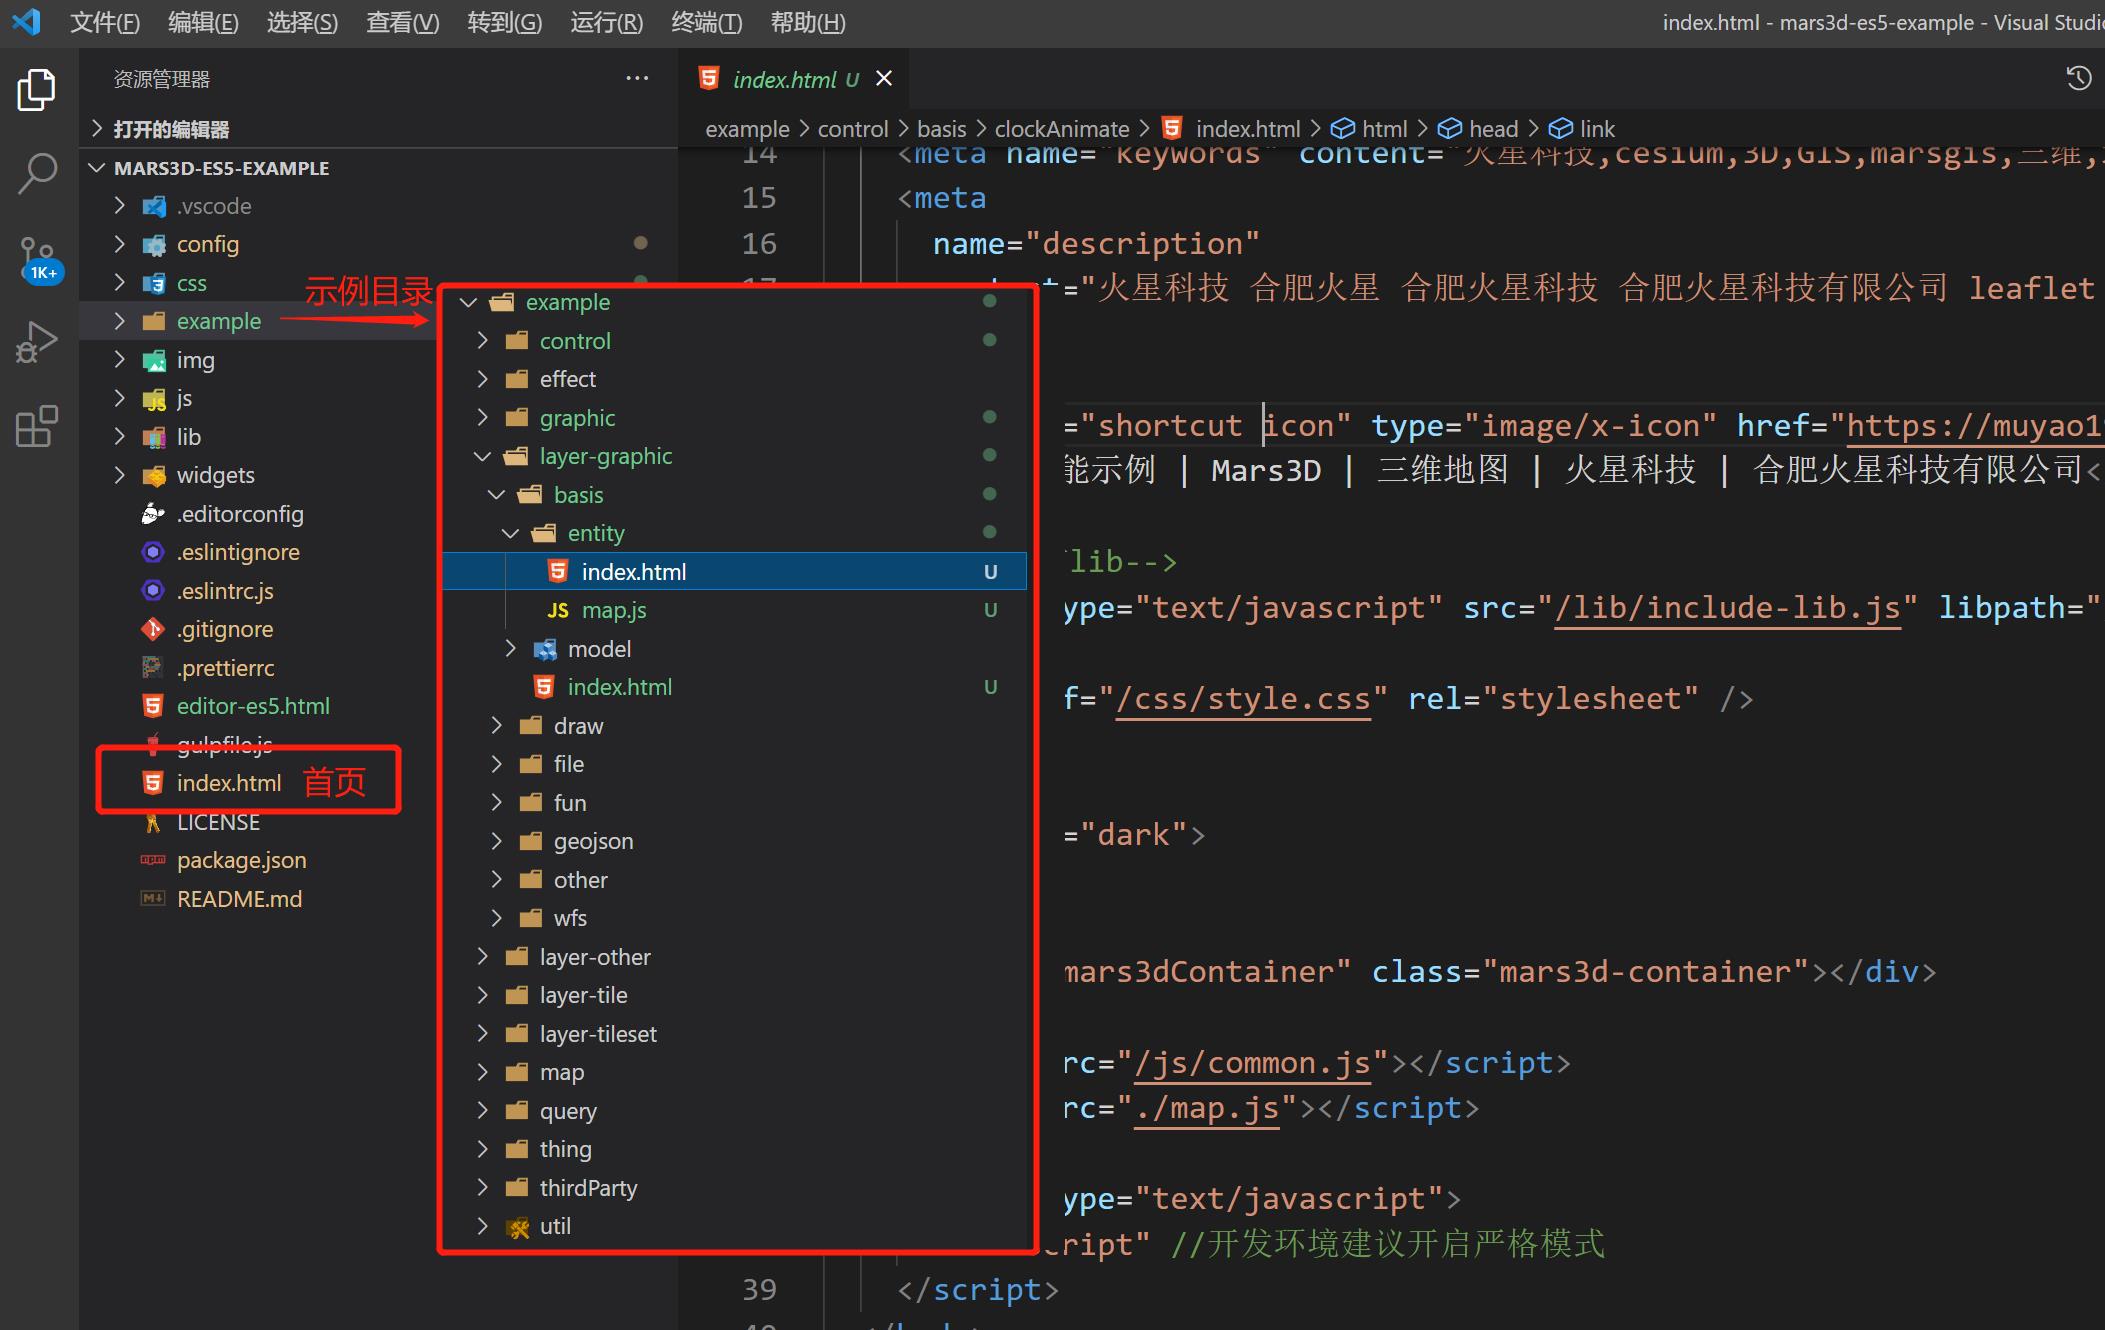Open the 终端(T) menu

(707, 23)
